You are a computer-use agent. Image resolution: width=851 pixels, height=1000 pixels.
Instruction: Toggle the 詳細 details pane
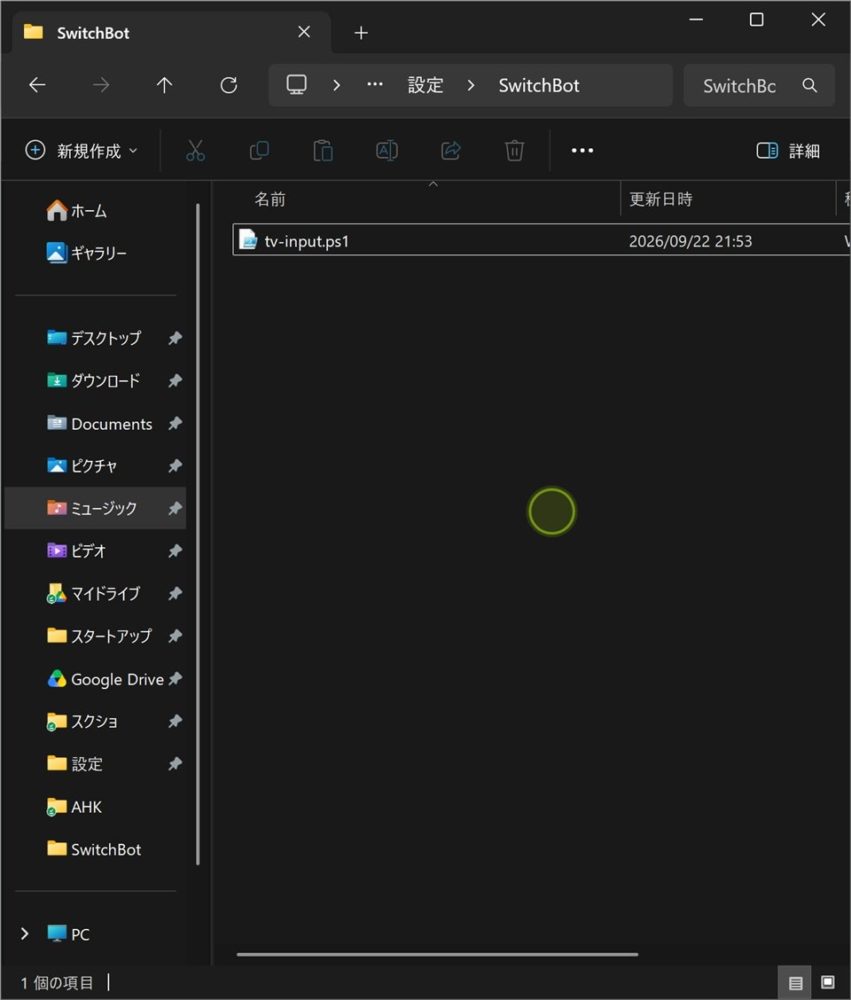coord(788,151)
